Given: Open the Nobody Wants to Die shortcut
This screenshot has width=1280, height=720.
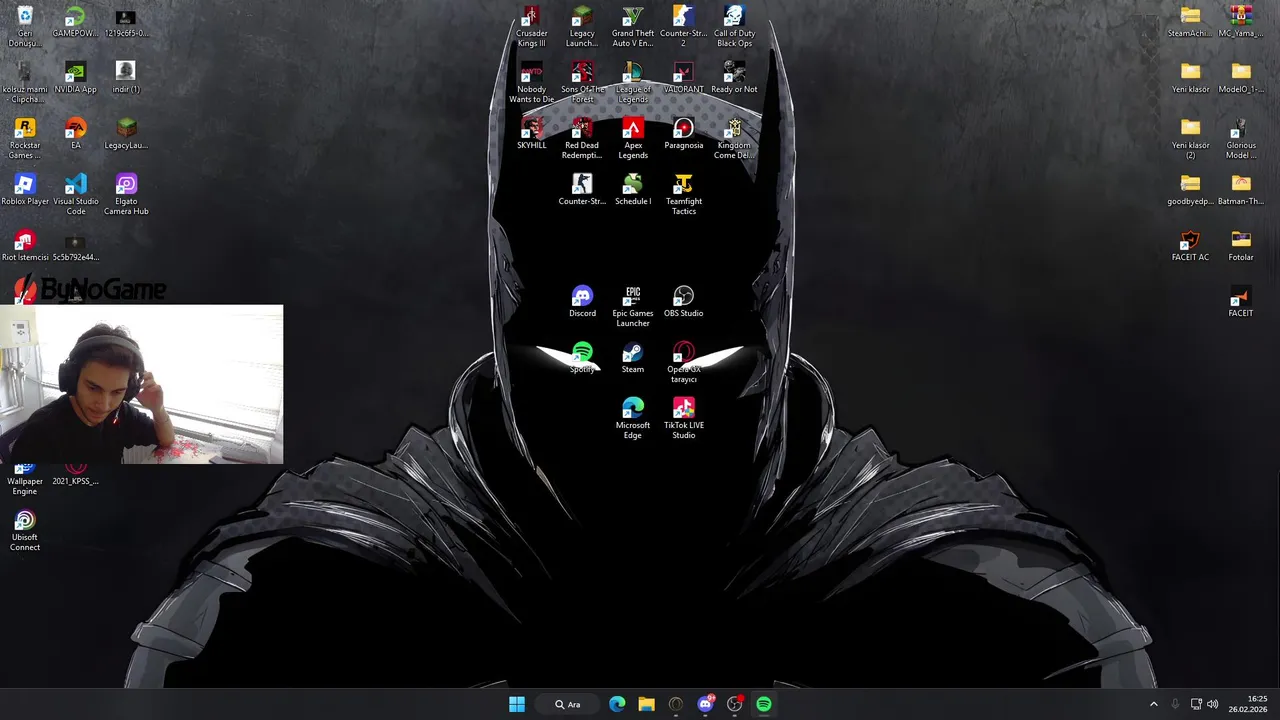Looking at the screenshot, I should pyautogui.click(x=531, y=83).
